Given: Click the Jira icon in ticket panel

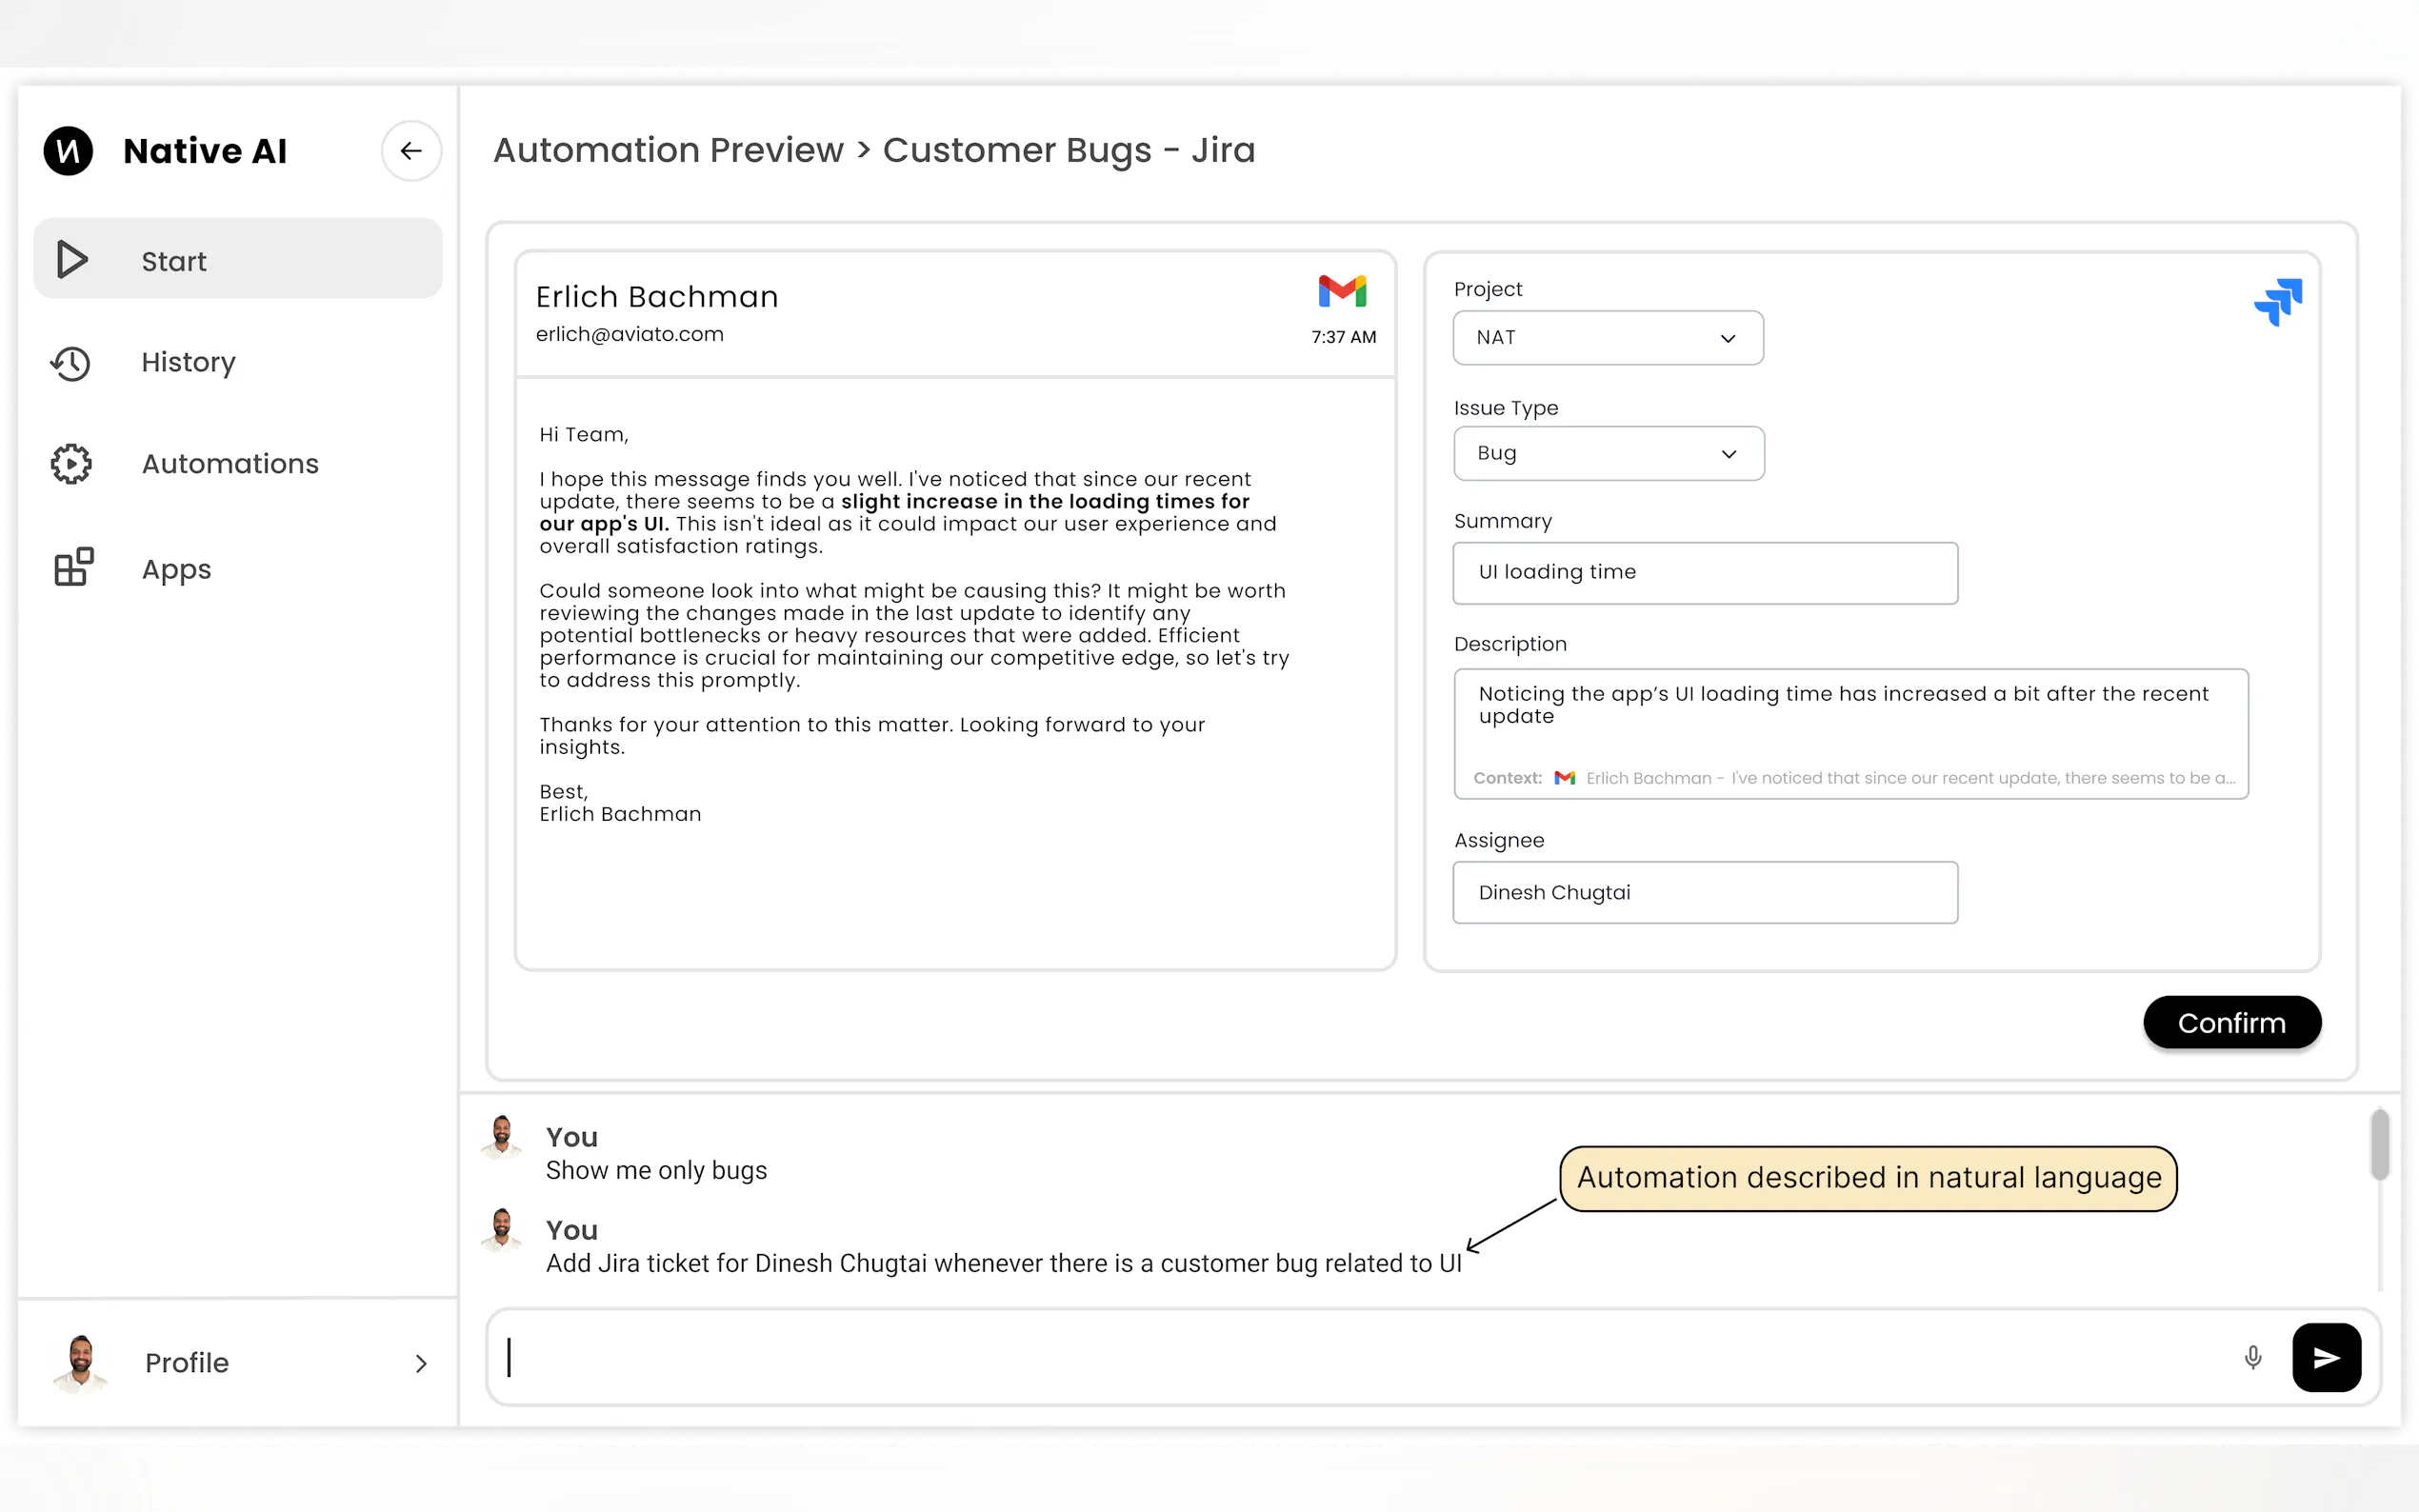Looking at the screenshot, I should (x=2277, y=302).
